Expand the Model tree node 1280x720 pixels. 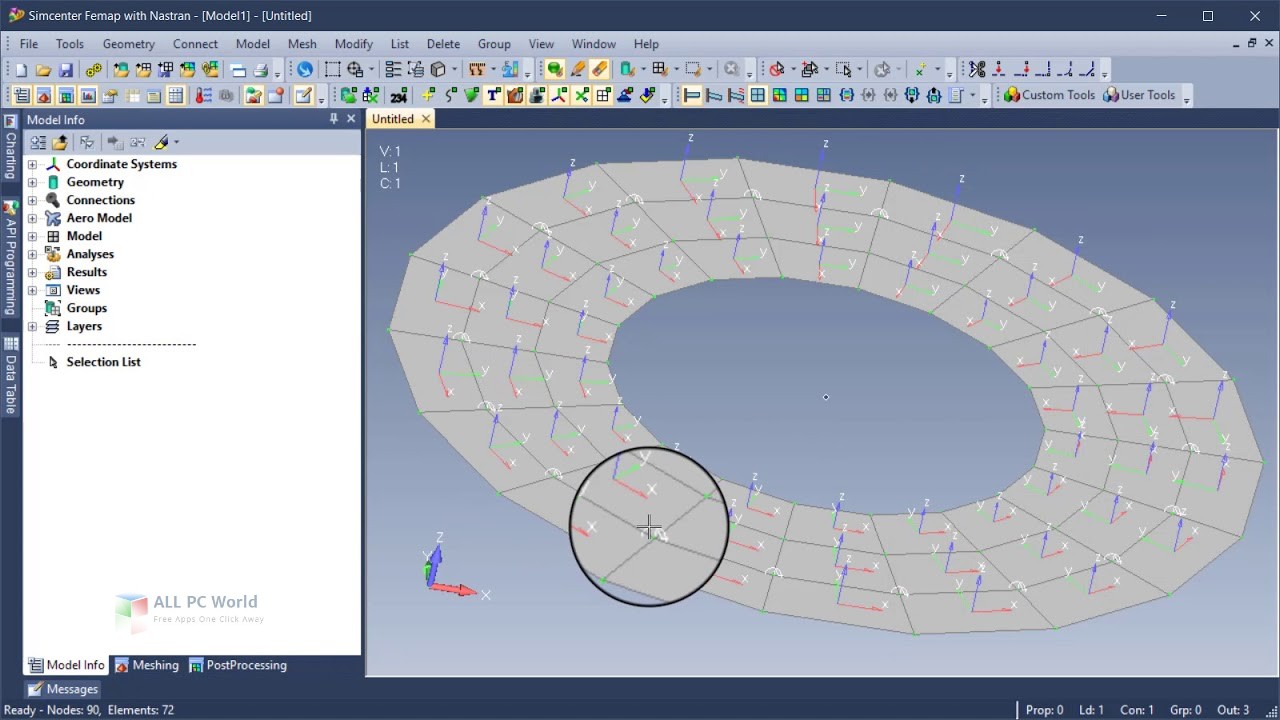[x=32, y=236]
